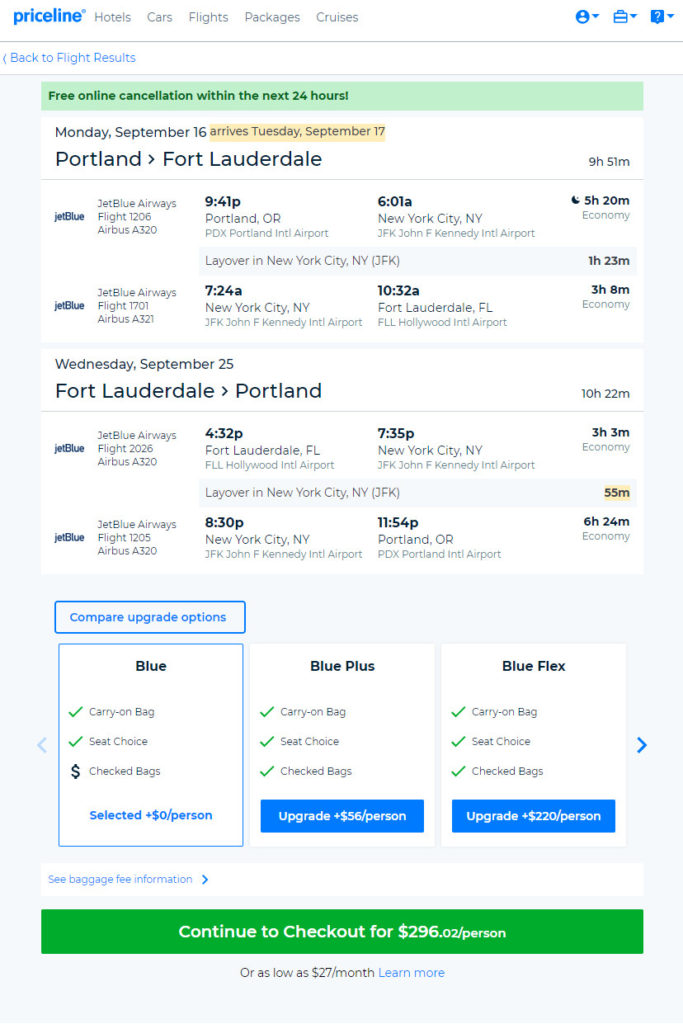Image resolution: width=683 pixels, height=1024 pixels.
Task: Upgrade to Blue Flex for +$220/person
Action: tap(533, 816)
